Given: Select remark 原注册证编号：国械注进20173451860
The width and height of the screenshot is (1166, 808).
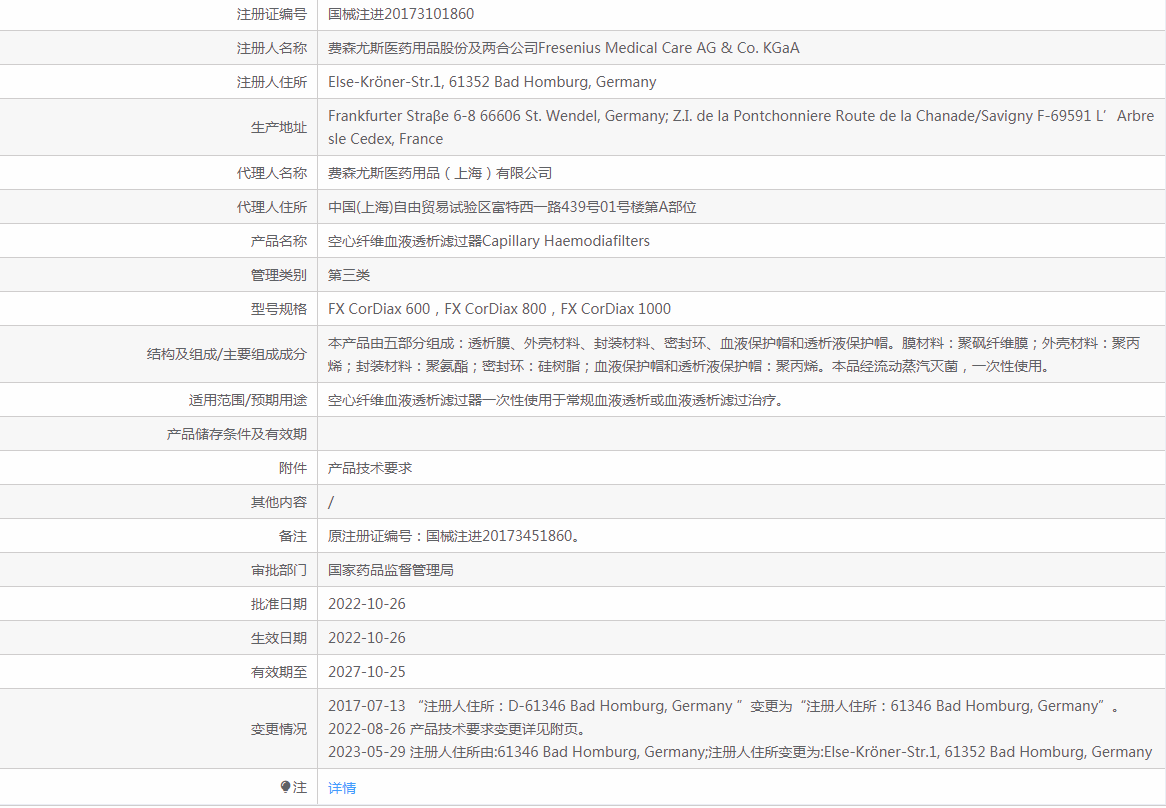Looking at the screenshot, I should click(454, 537).
